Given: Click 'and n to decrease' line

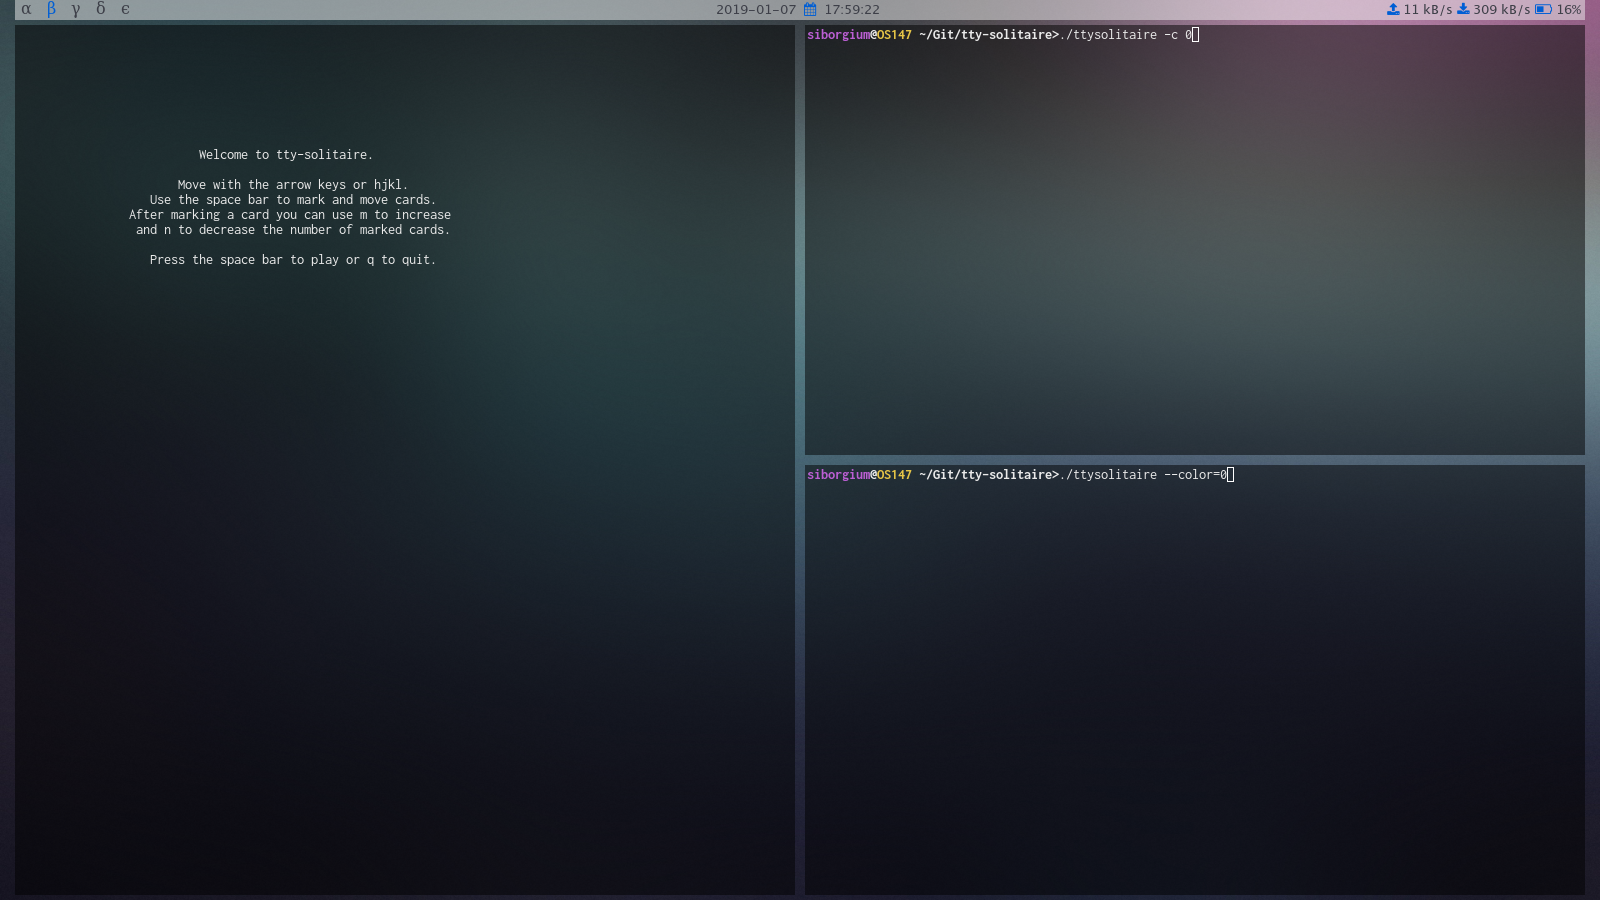Looking at the screenshot, I should tap(293, 230).
